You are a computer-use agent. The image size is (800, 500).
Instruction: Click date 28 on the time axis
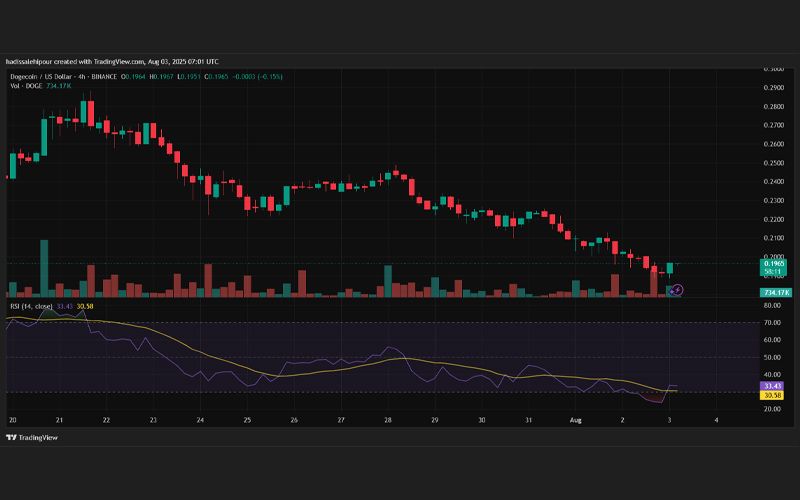pyautogui.click(x=388, y=420)
